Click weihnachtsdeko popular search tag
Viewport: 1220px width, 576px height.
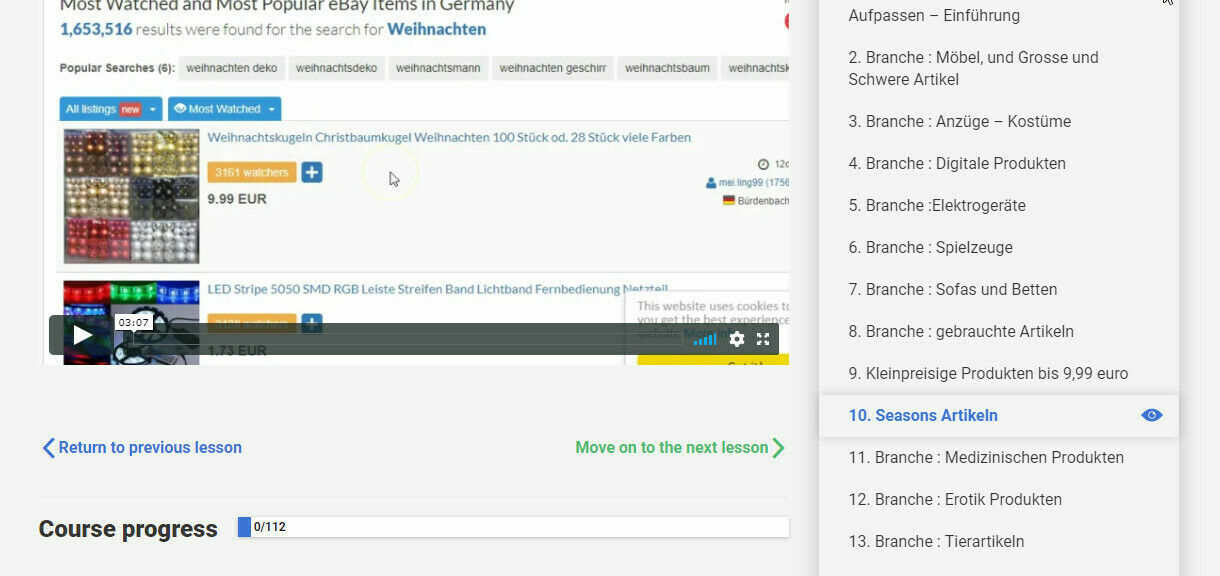click(337, 68)
